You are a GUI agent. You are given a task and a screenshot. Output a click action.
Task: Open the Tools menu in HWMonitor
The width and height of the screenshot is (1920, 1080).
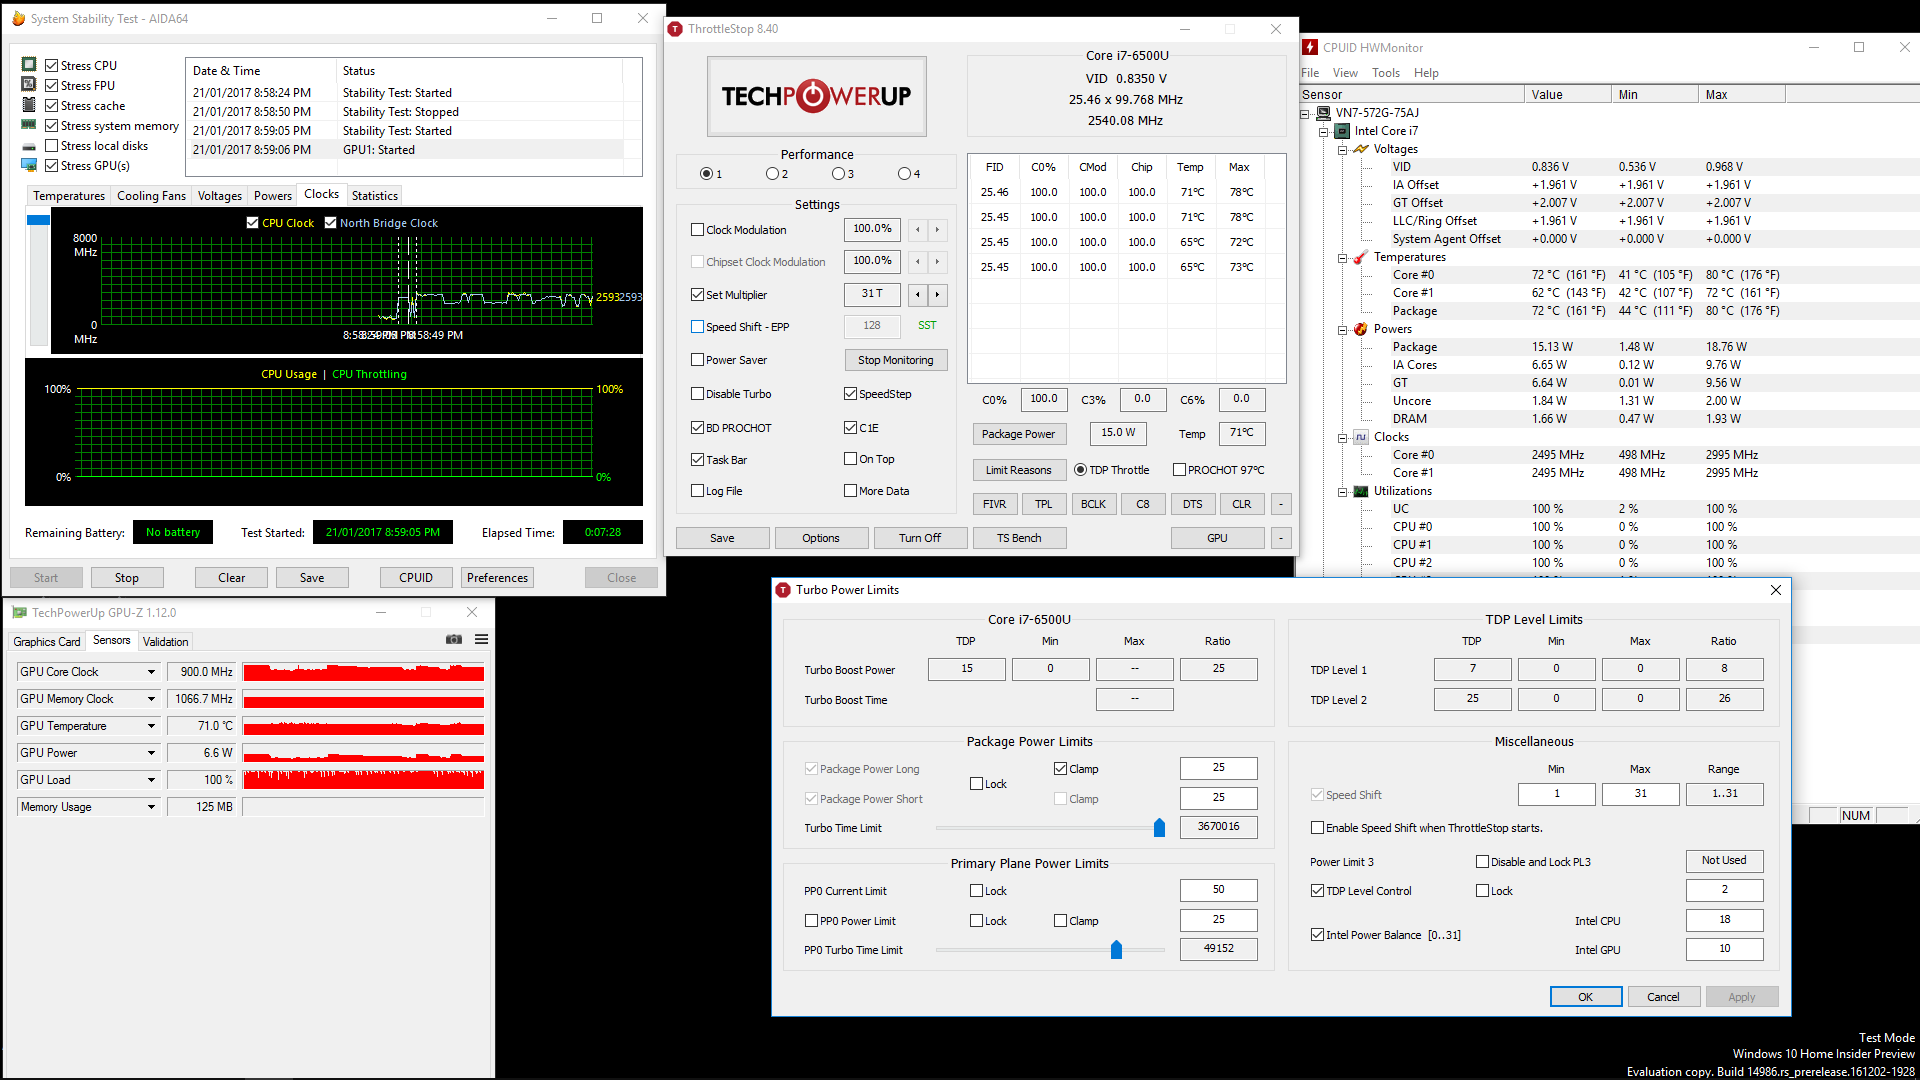tap(1385, 73)
